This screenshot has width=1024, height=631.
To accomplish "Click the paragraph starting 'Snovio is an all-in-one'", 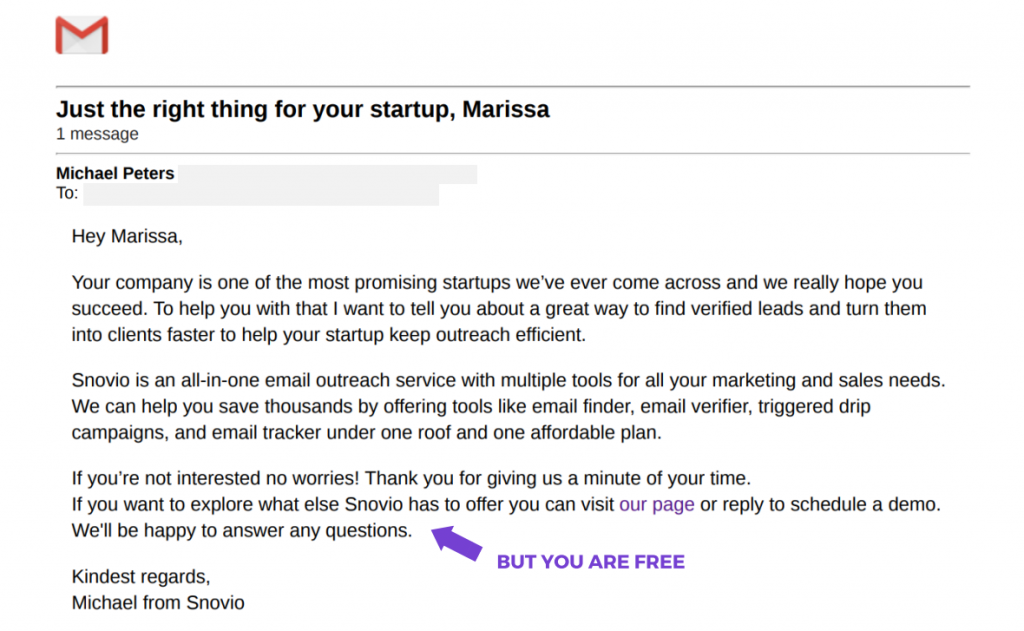I will tap(509, 406).
